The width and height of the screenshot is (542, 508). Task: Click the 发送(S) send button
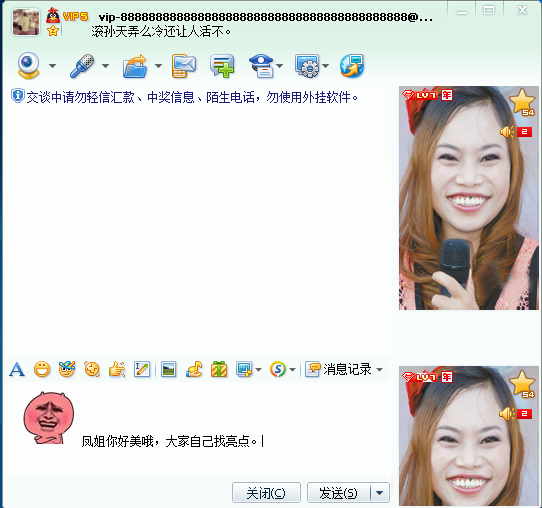coord(338,493)
